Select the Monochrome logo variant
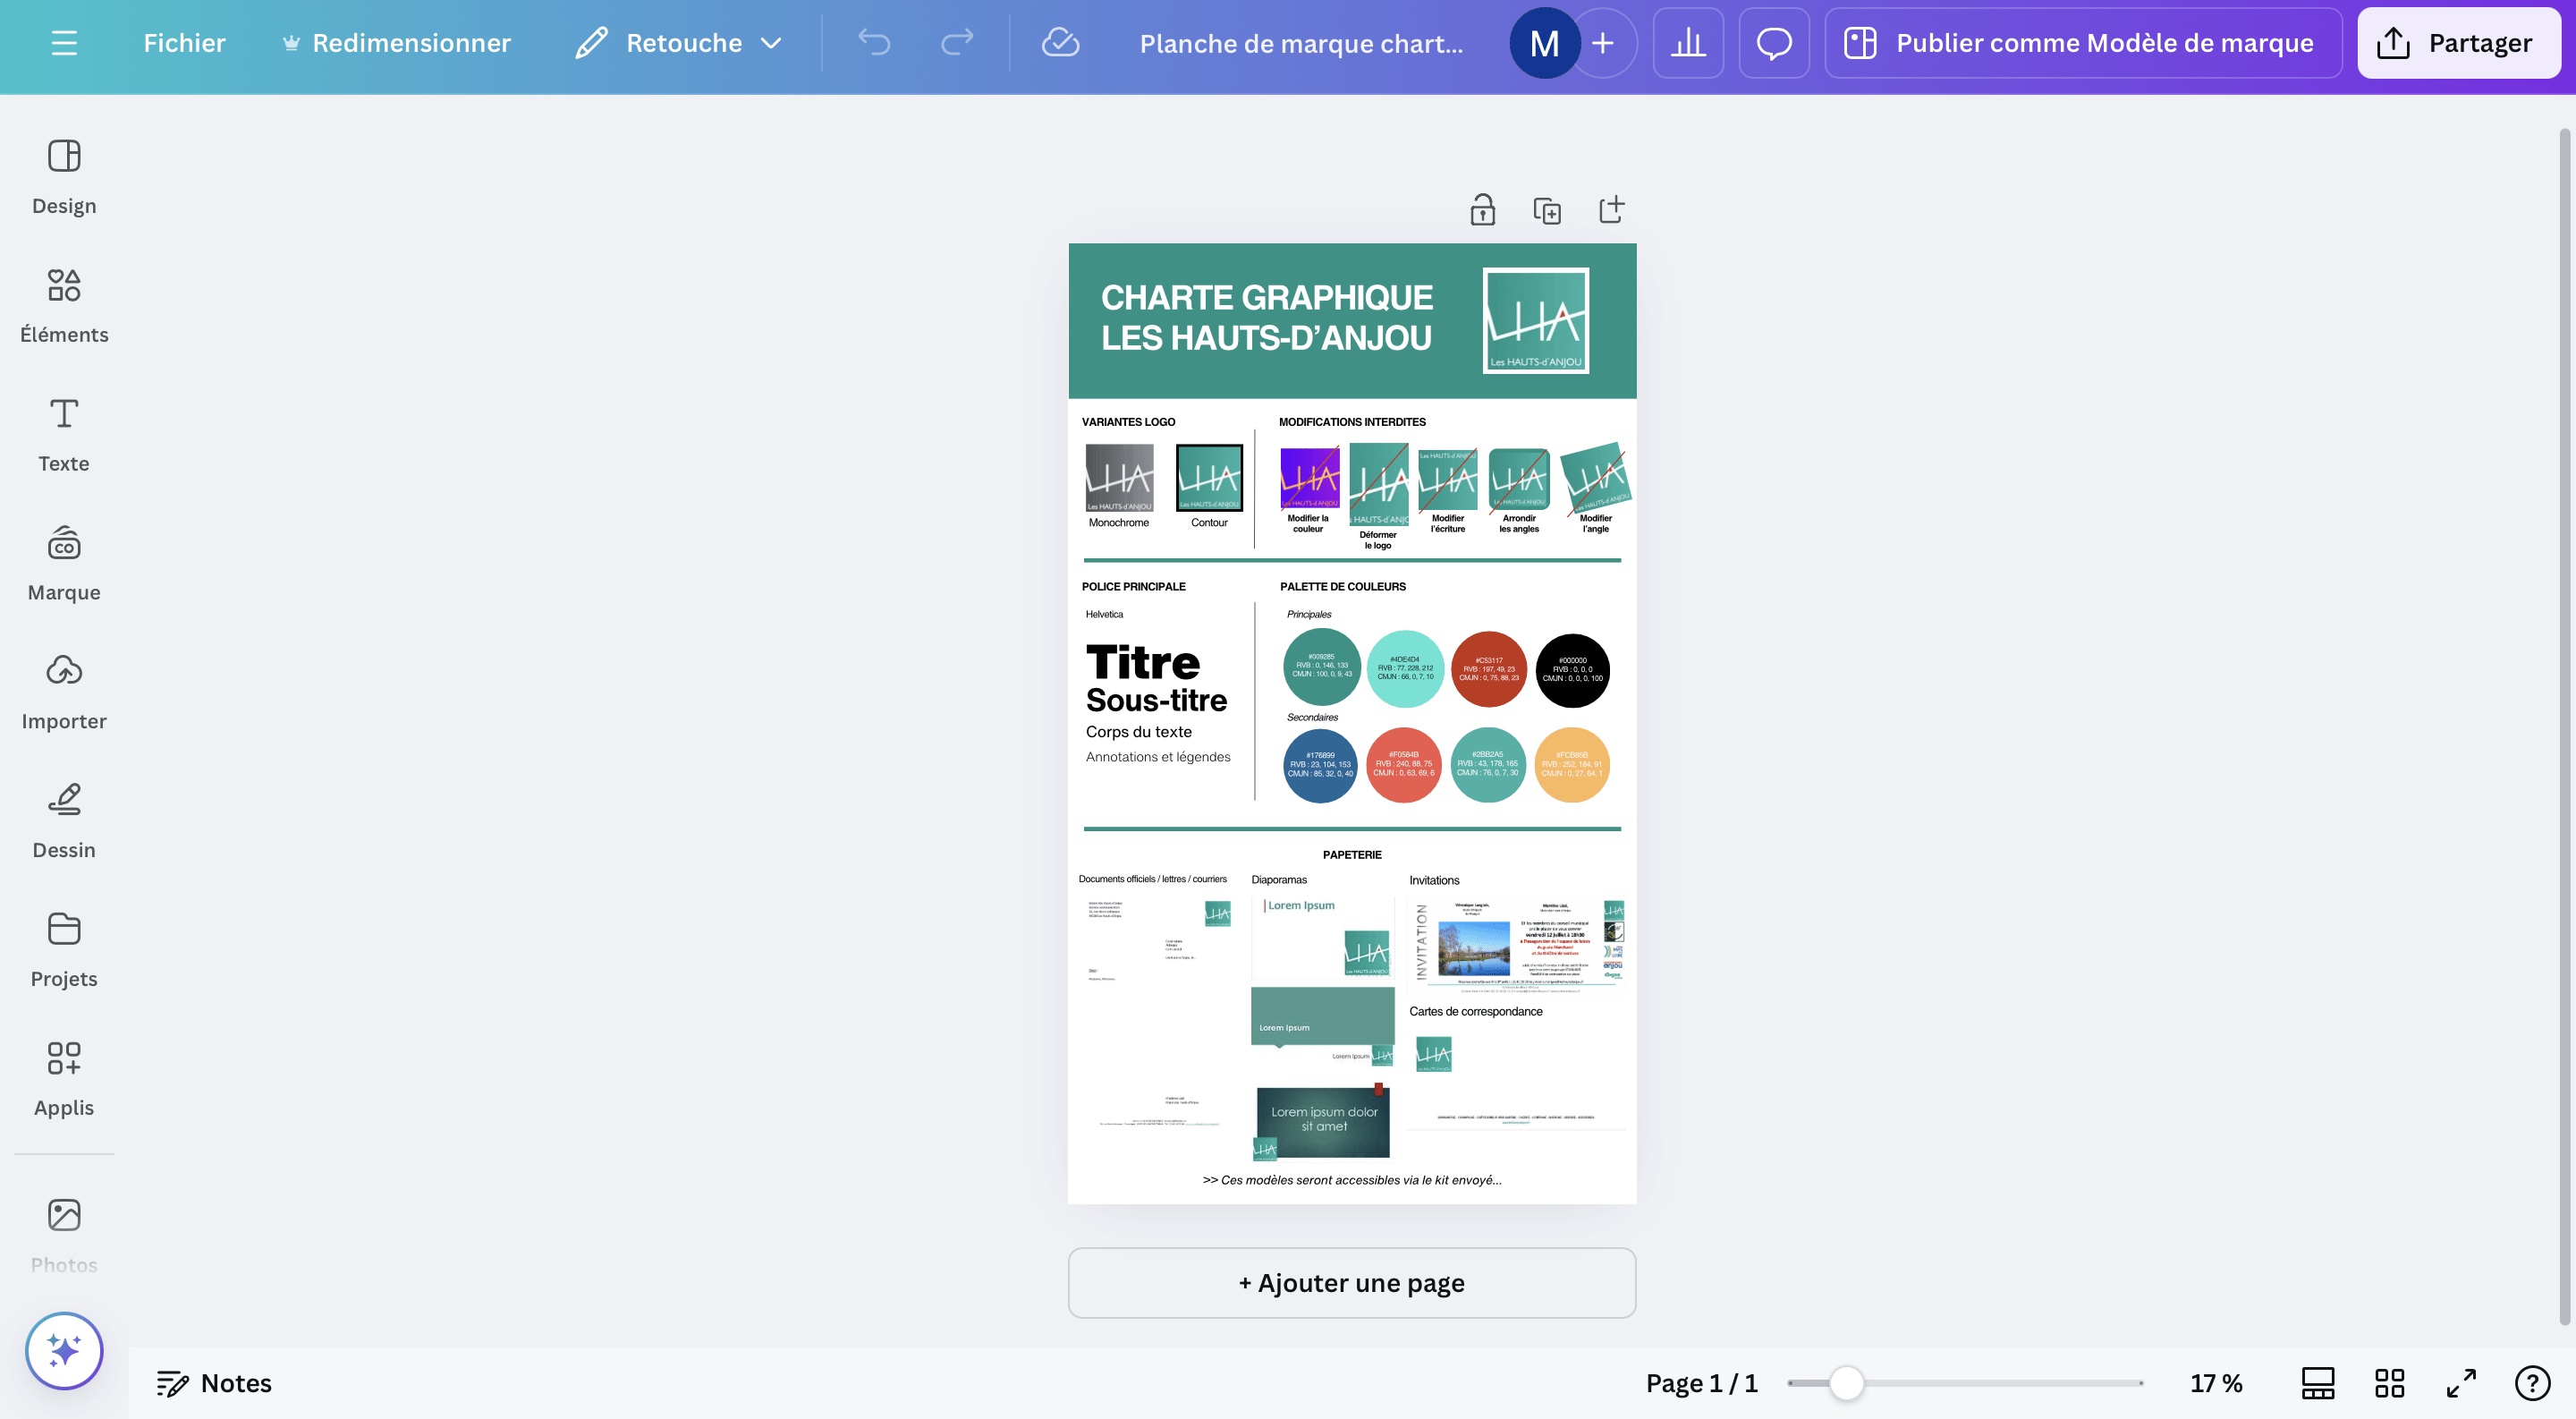The height and width of the screenshot is (1419, 2576). (x=1119, y=477)
